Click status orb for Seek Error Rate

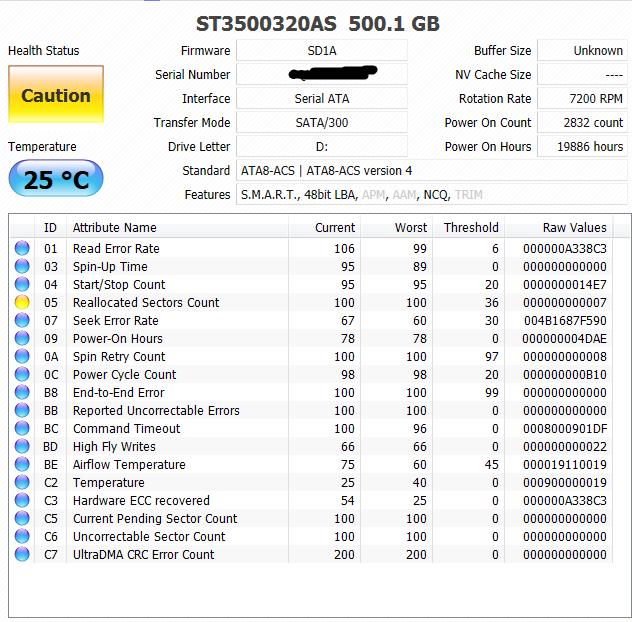(x=22, y=320)
